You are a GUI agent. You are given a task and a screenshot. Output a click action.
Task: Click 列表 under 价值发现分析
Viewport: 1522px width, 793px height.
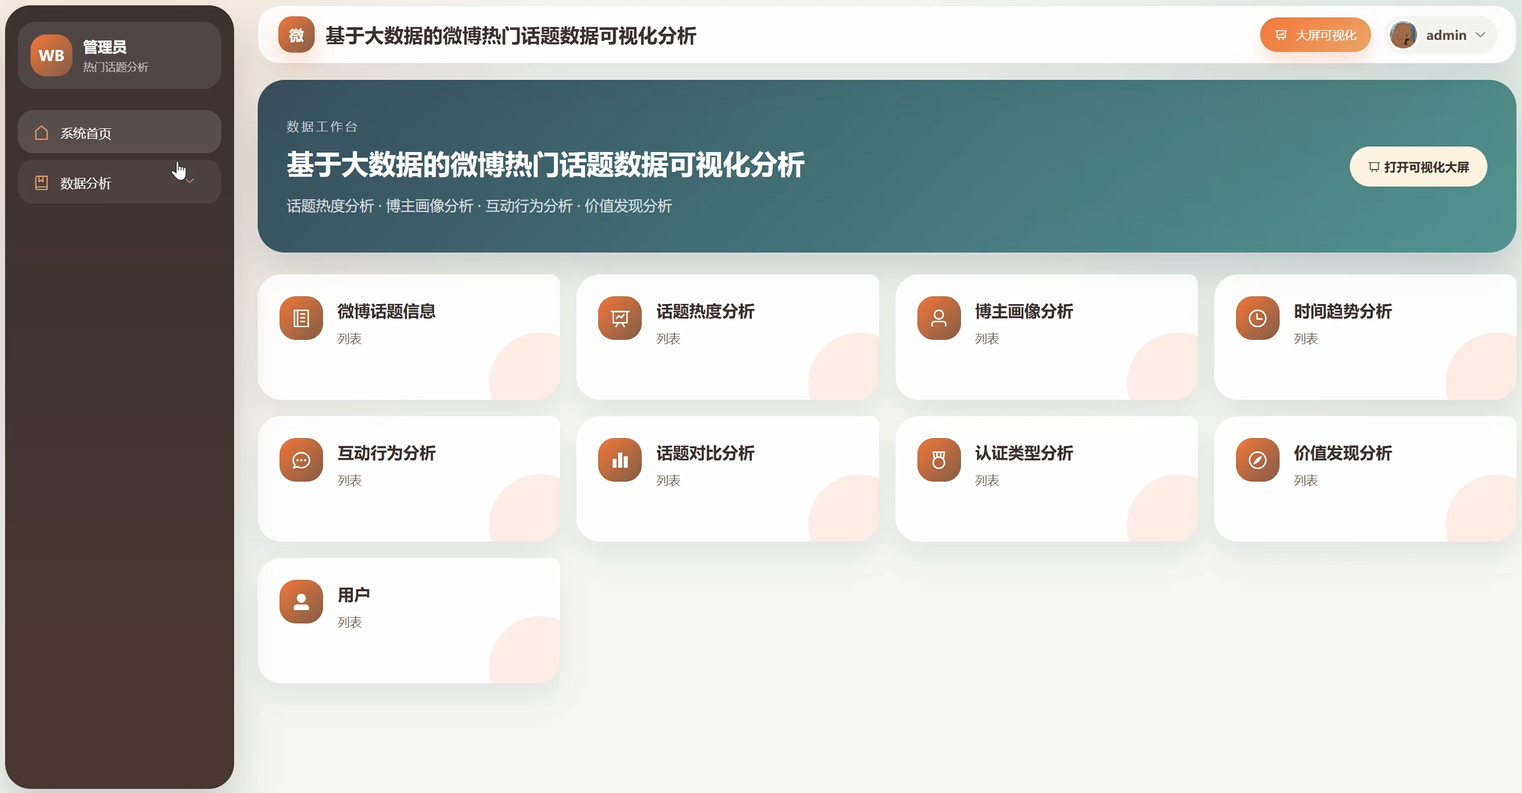click(1306, 481)
